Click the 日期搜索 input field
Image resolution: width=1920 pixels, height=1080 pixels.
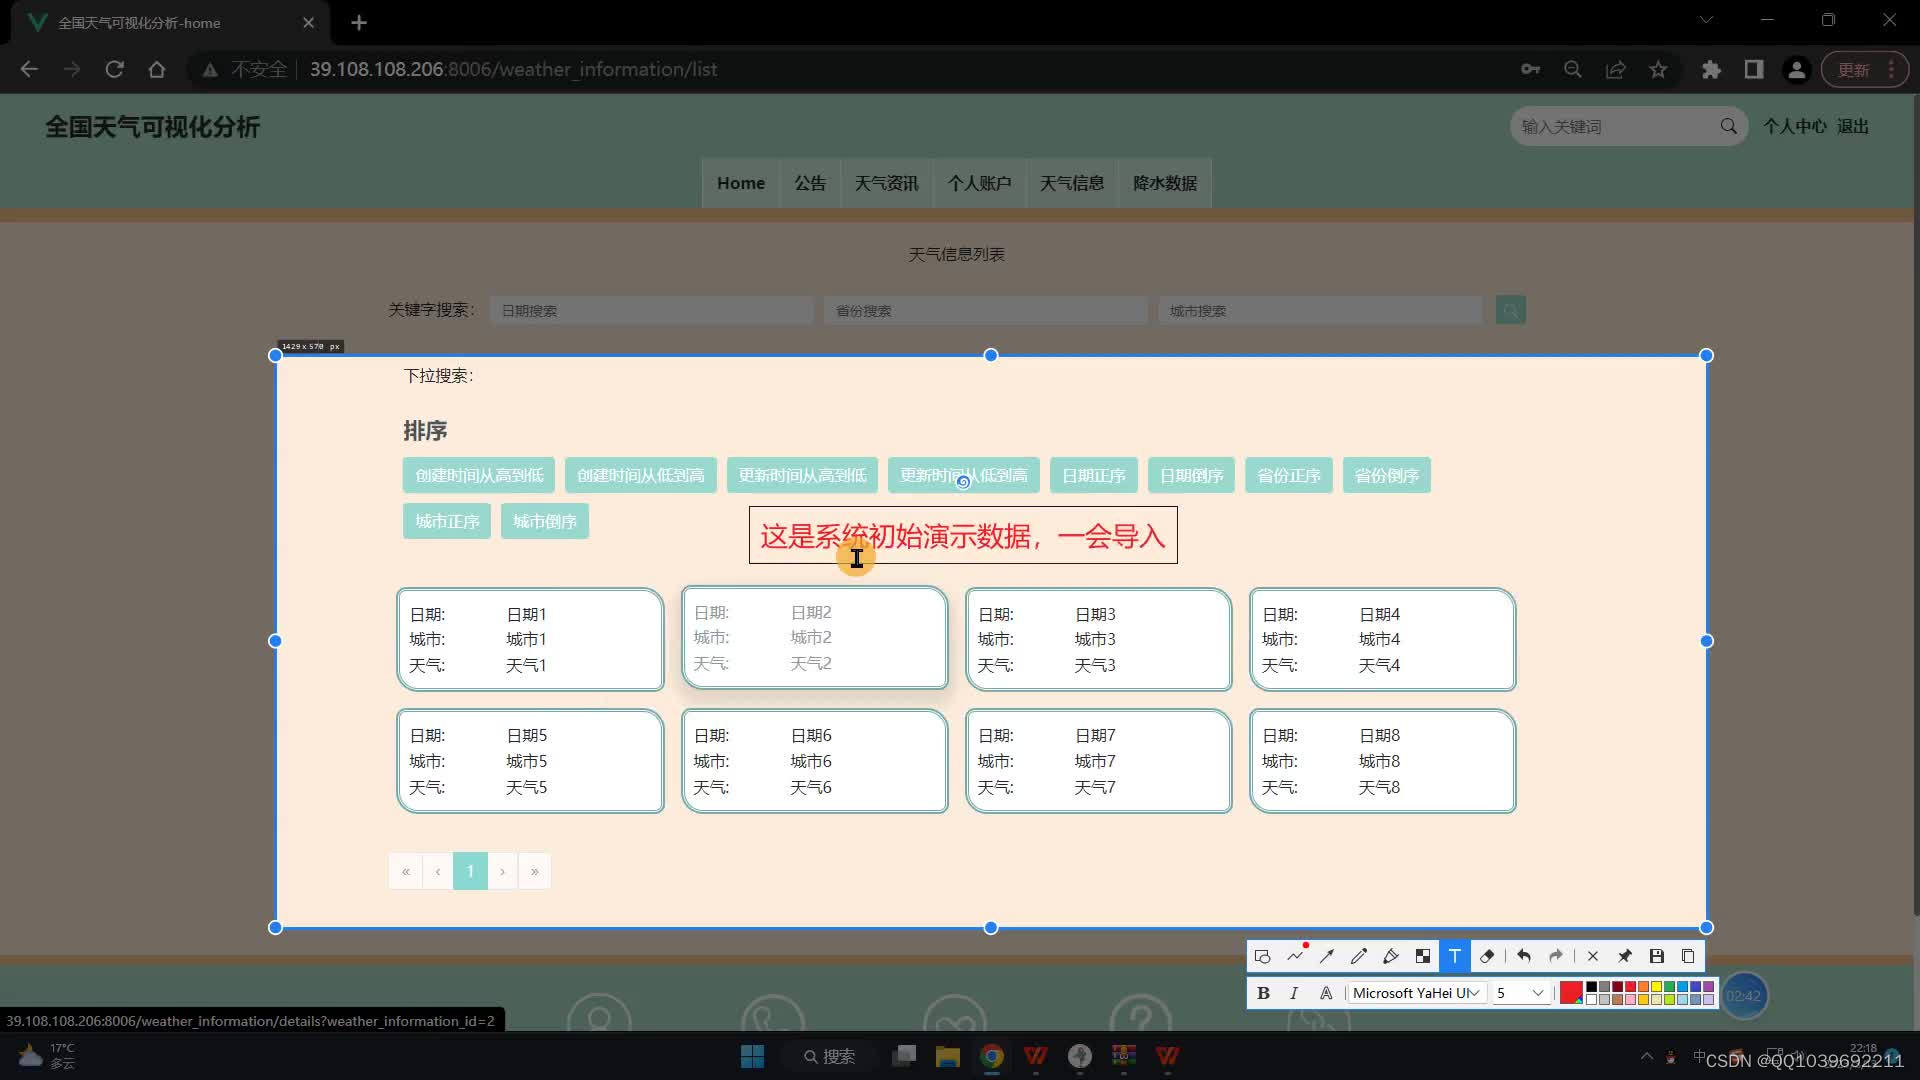coord(652,310)
